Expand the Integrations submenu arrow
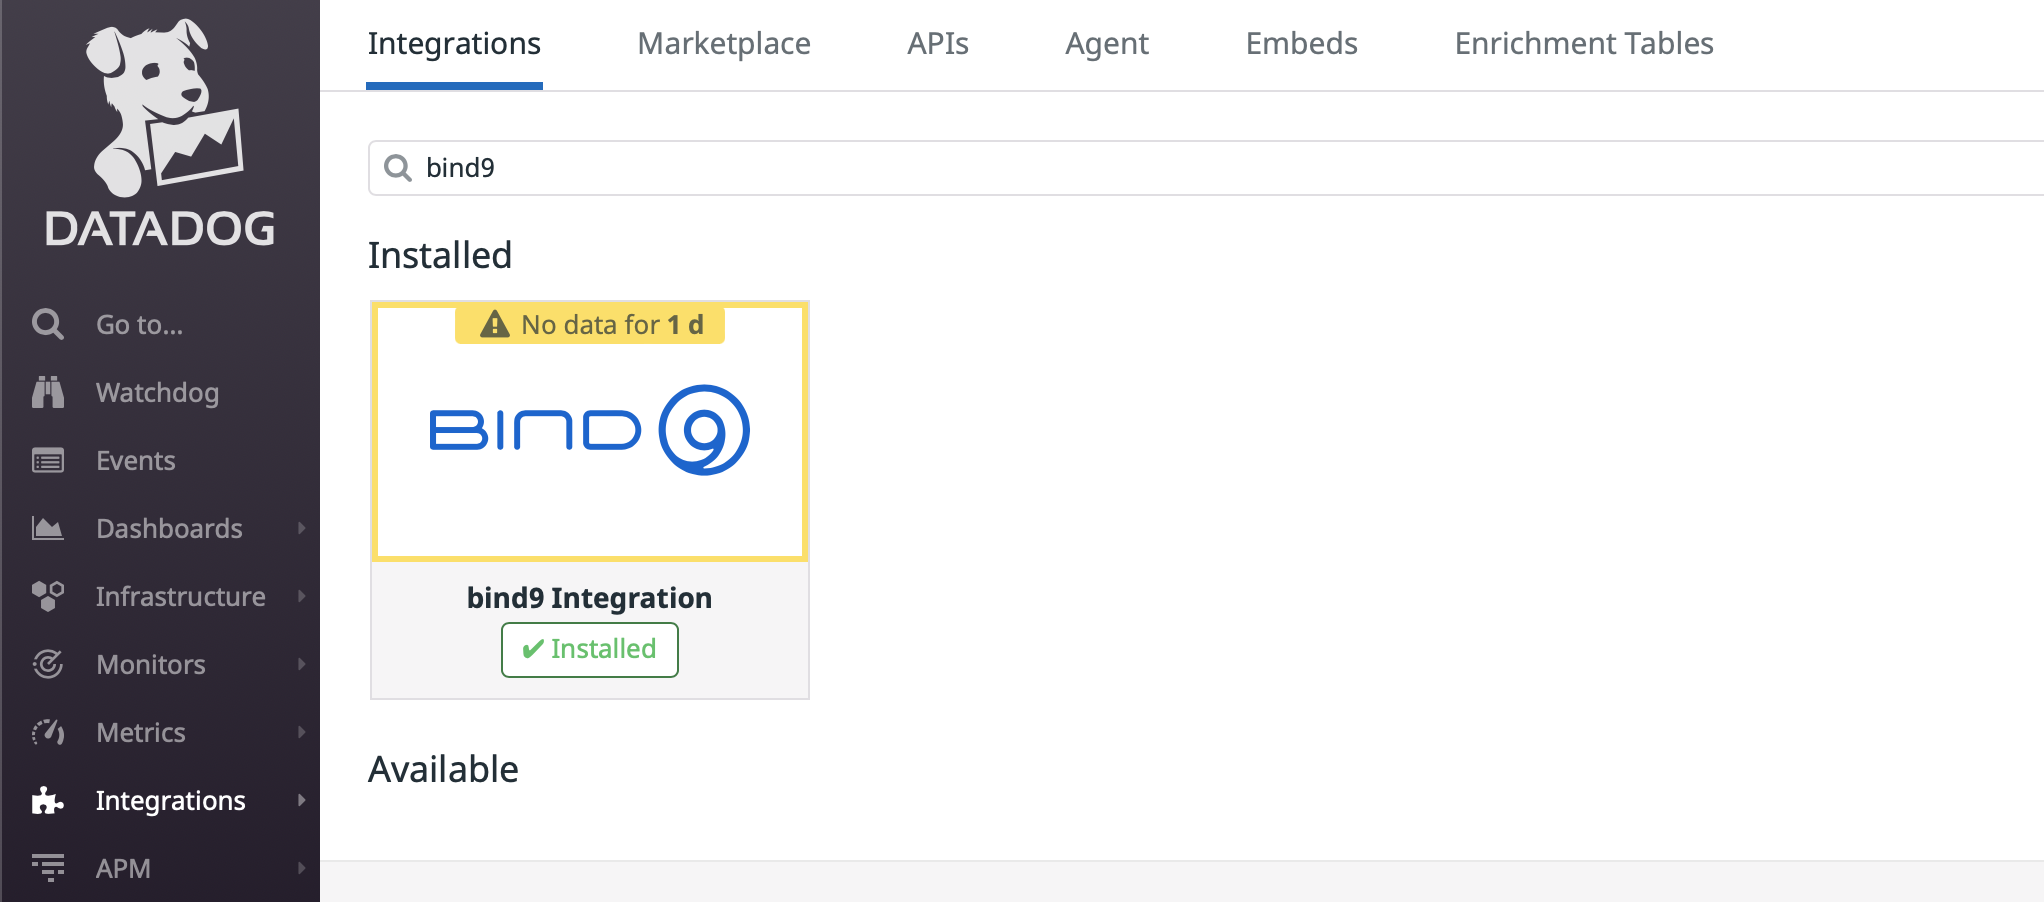 (x=301, y=800)
